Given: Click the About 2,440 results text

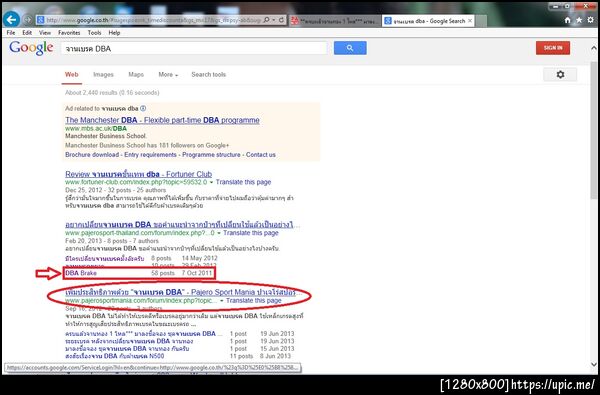Looking at the screenshot, I should 112,93.
